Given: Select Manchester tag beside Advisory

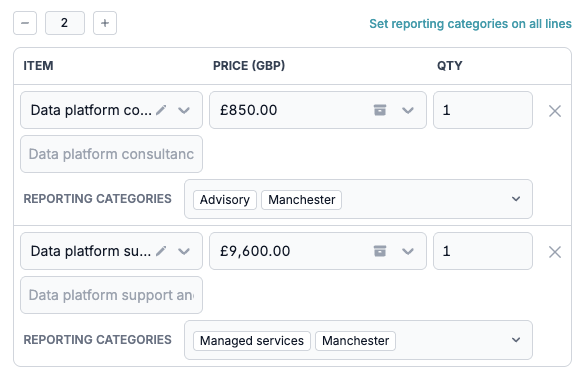Looking at the screenshot, I should (x=301, y=200).
